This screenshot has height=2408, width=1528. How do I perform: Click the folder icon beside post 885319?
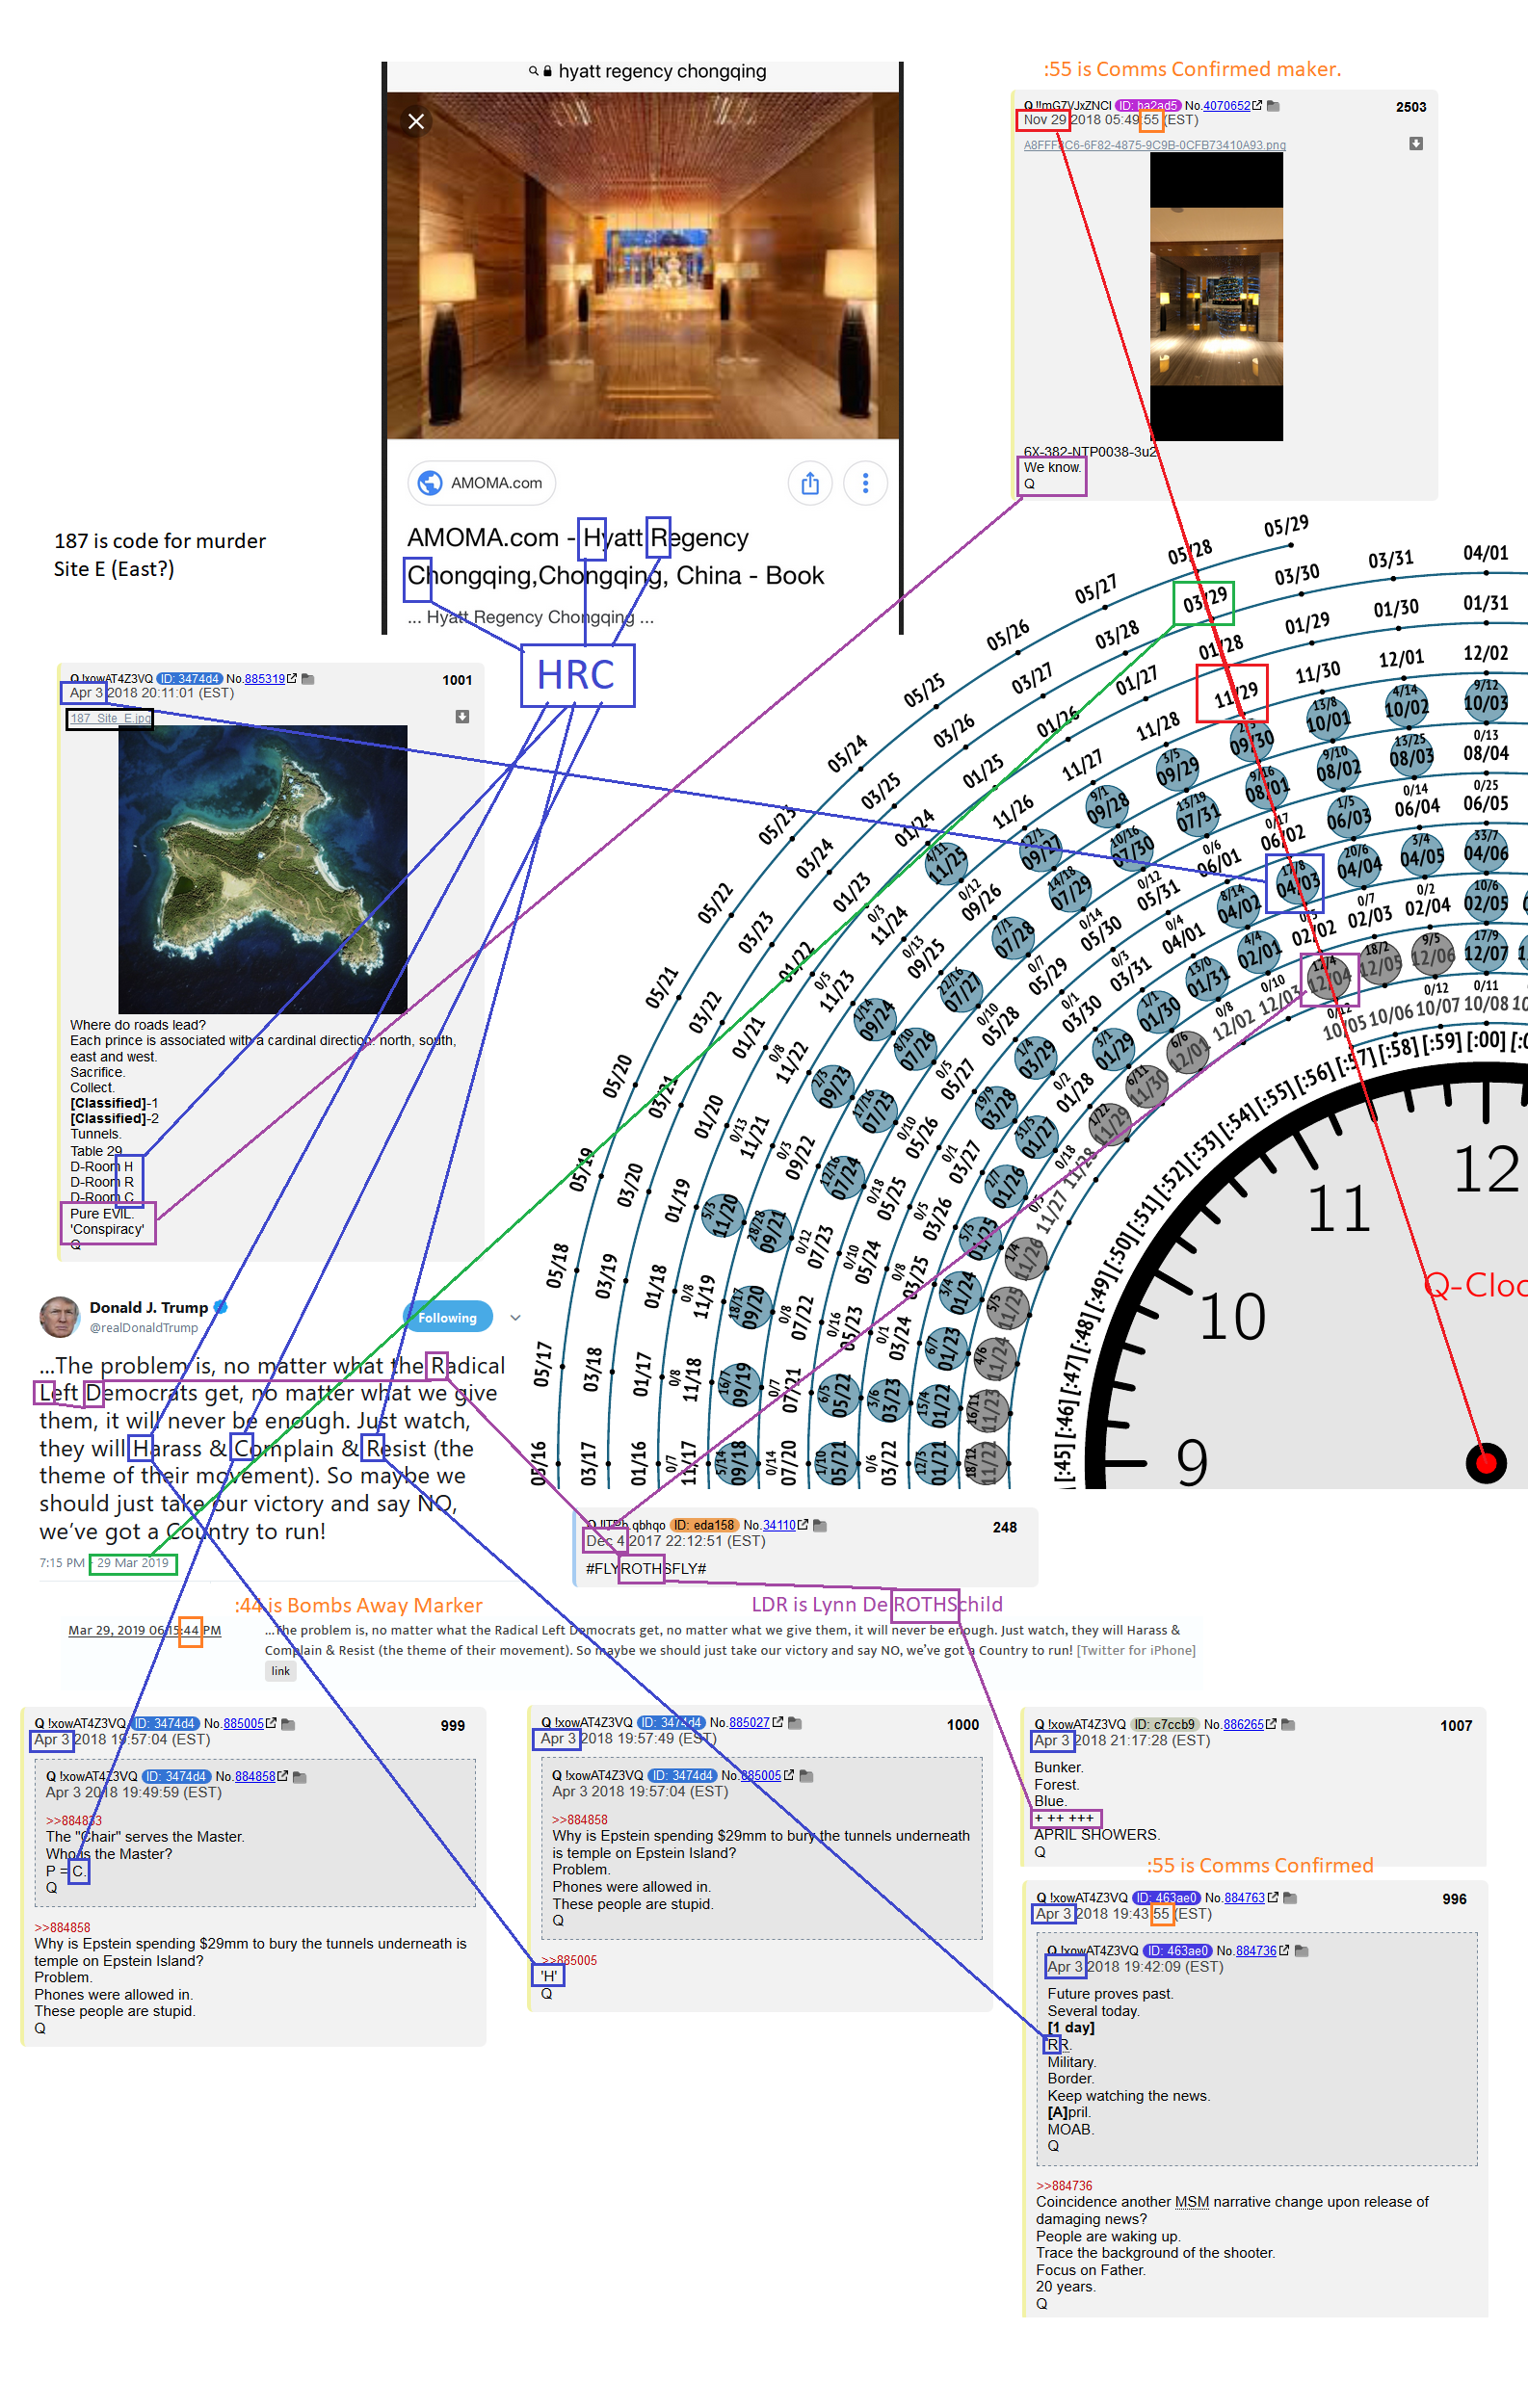point(308,679)
